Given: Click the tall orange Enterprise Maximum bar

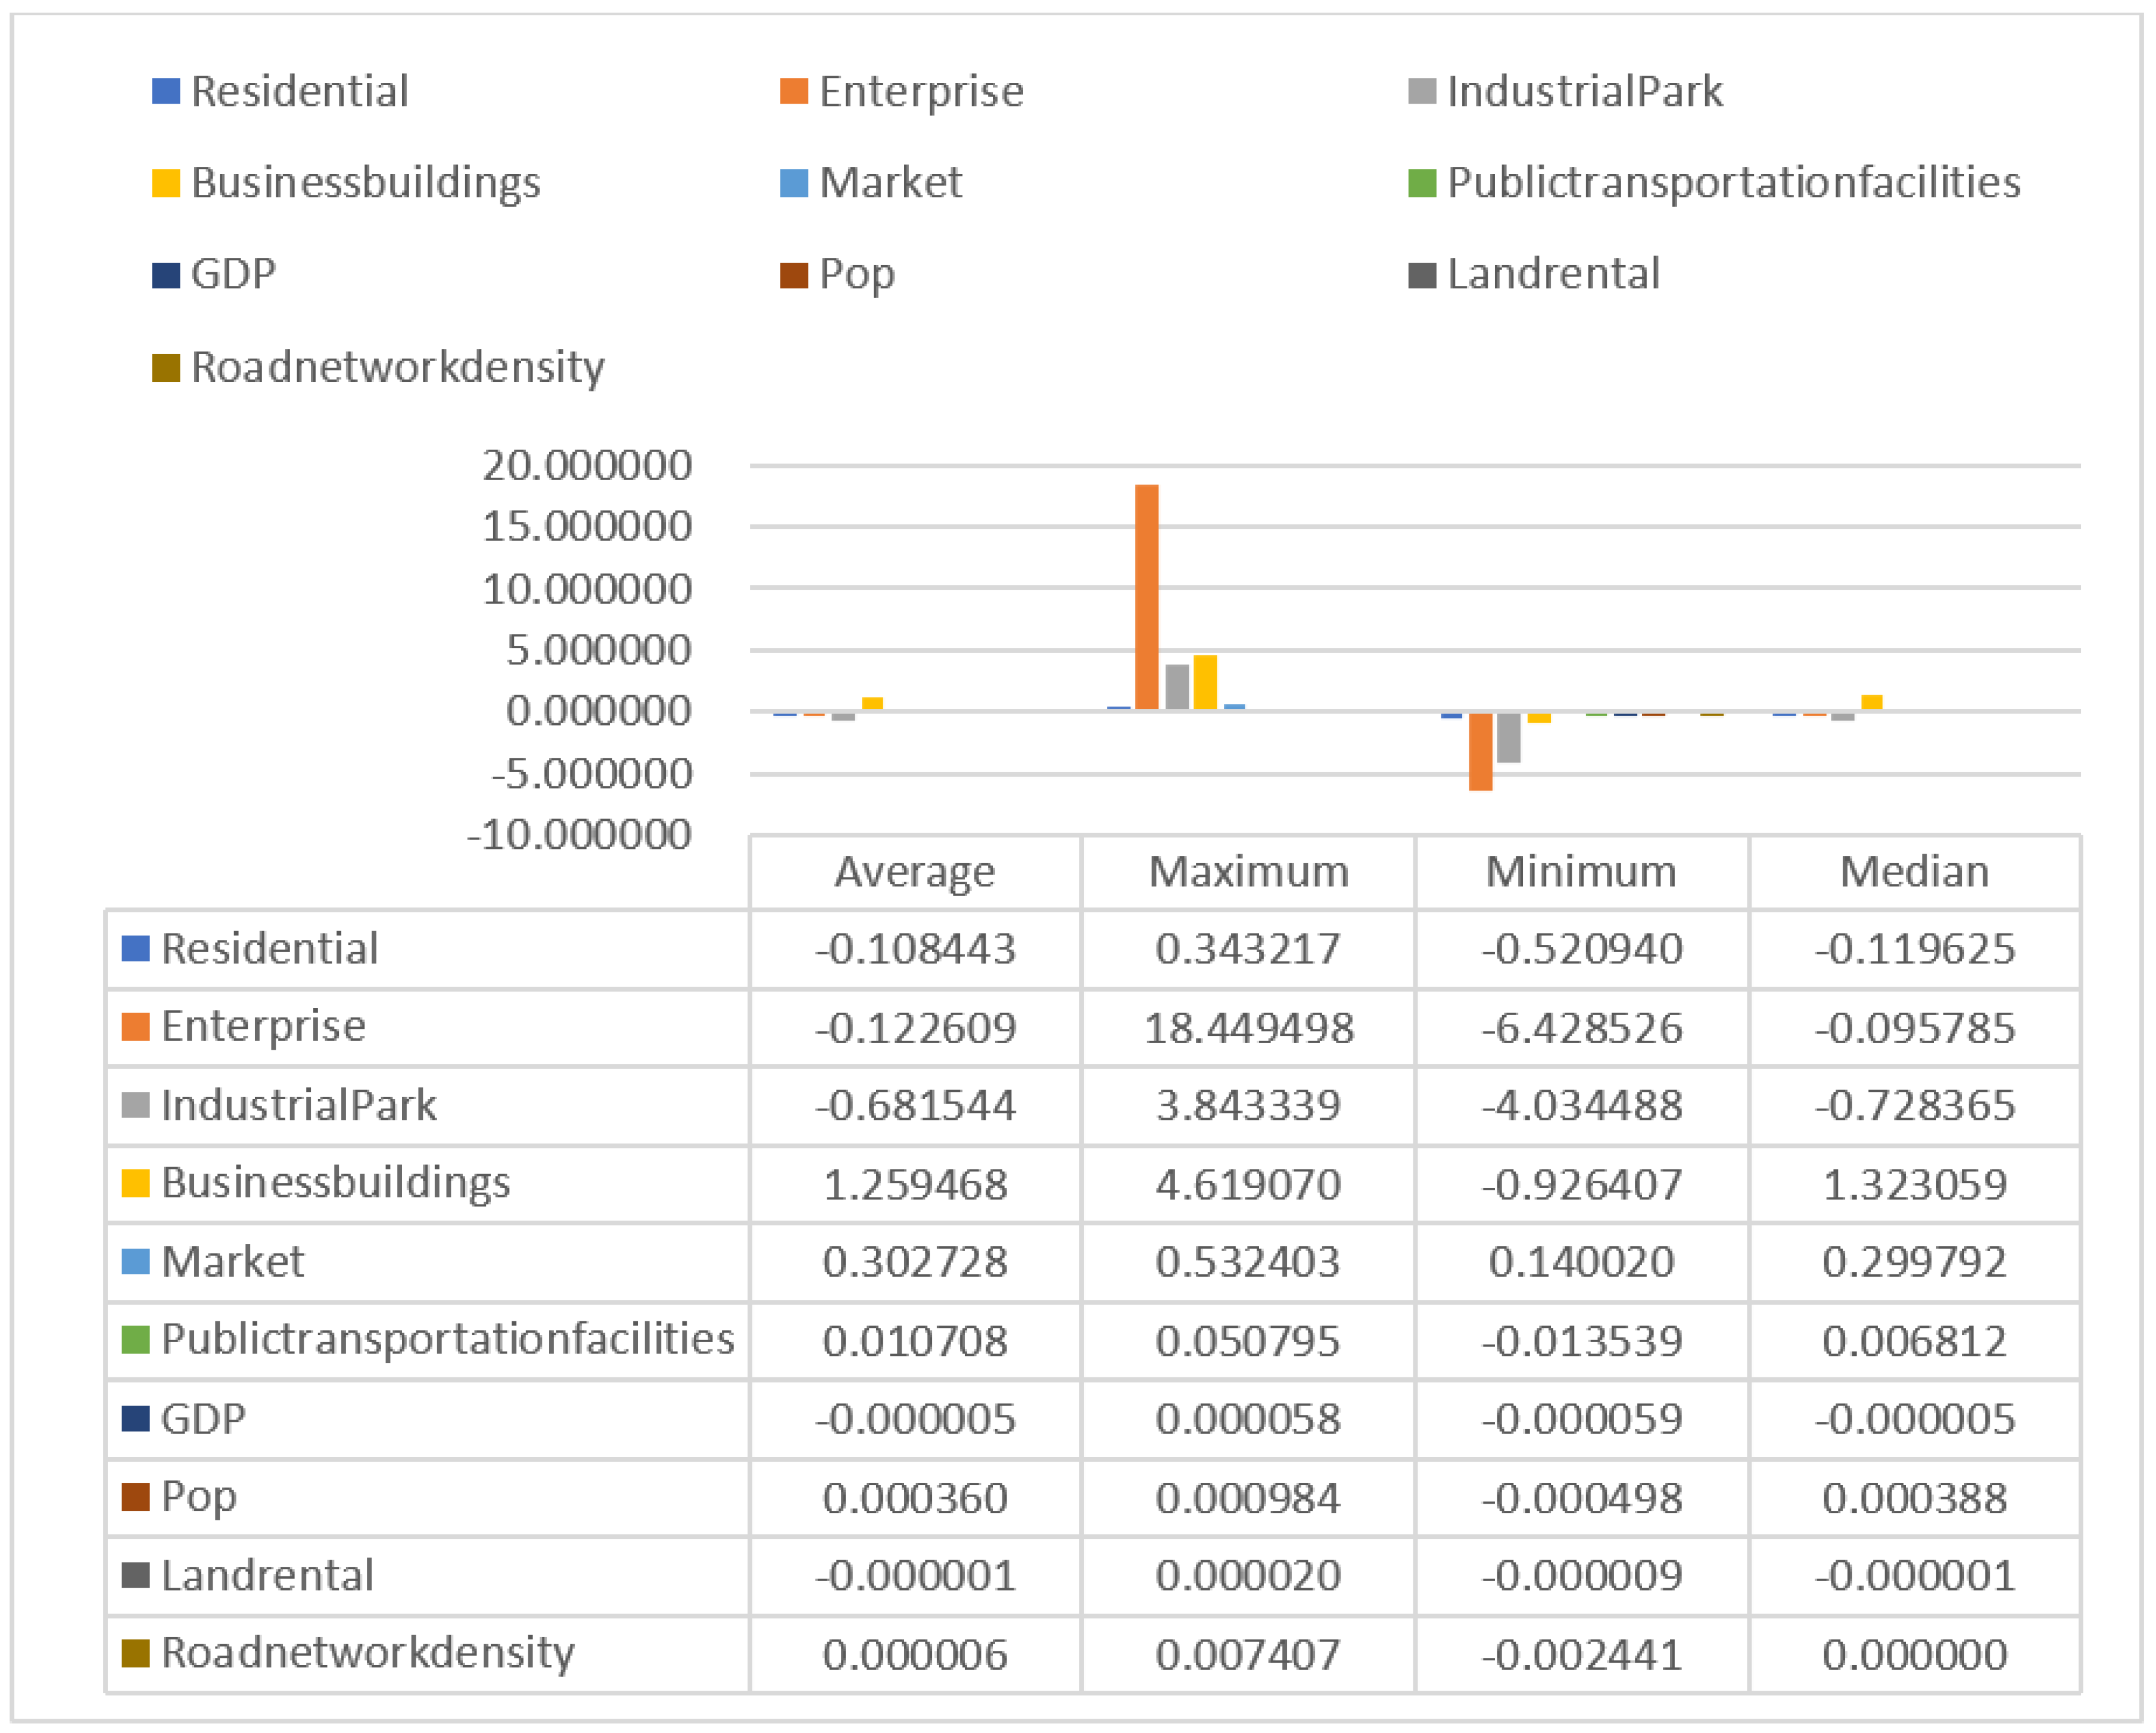Looking at the screenshot, I should [1146, 597].
